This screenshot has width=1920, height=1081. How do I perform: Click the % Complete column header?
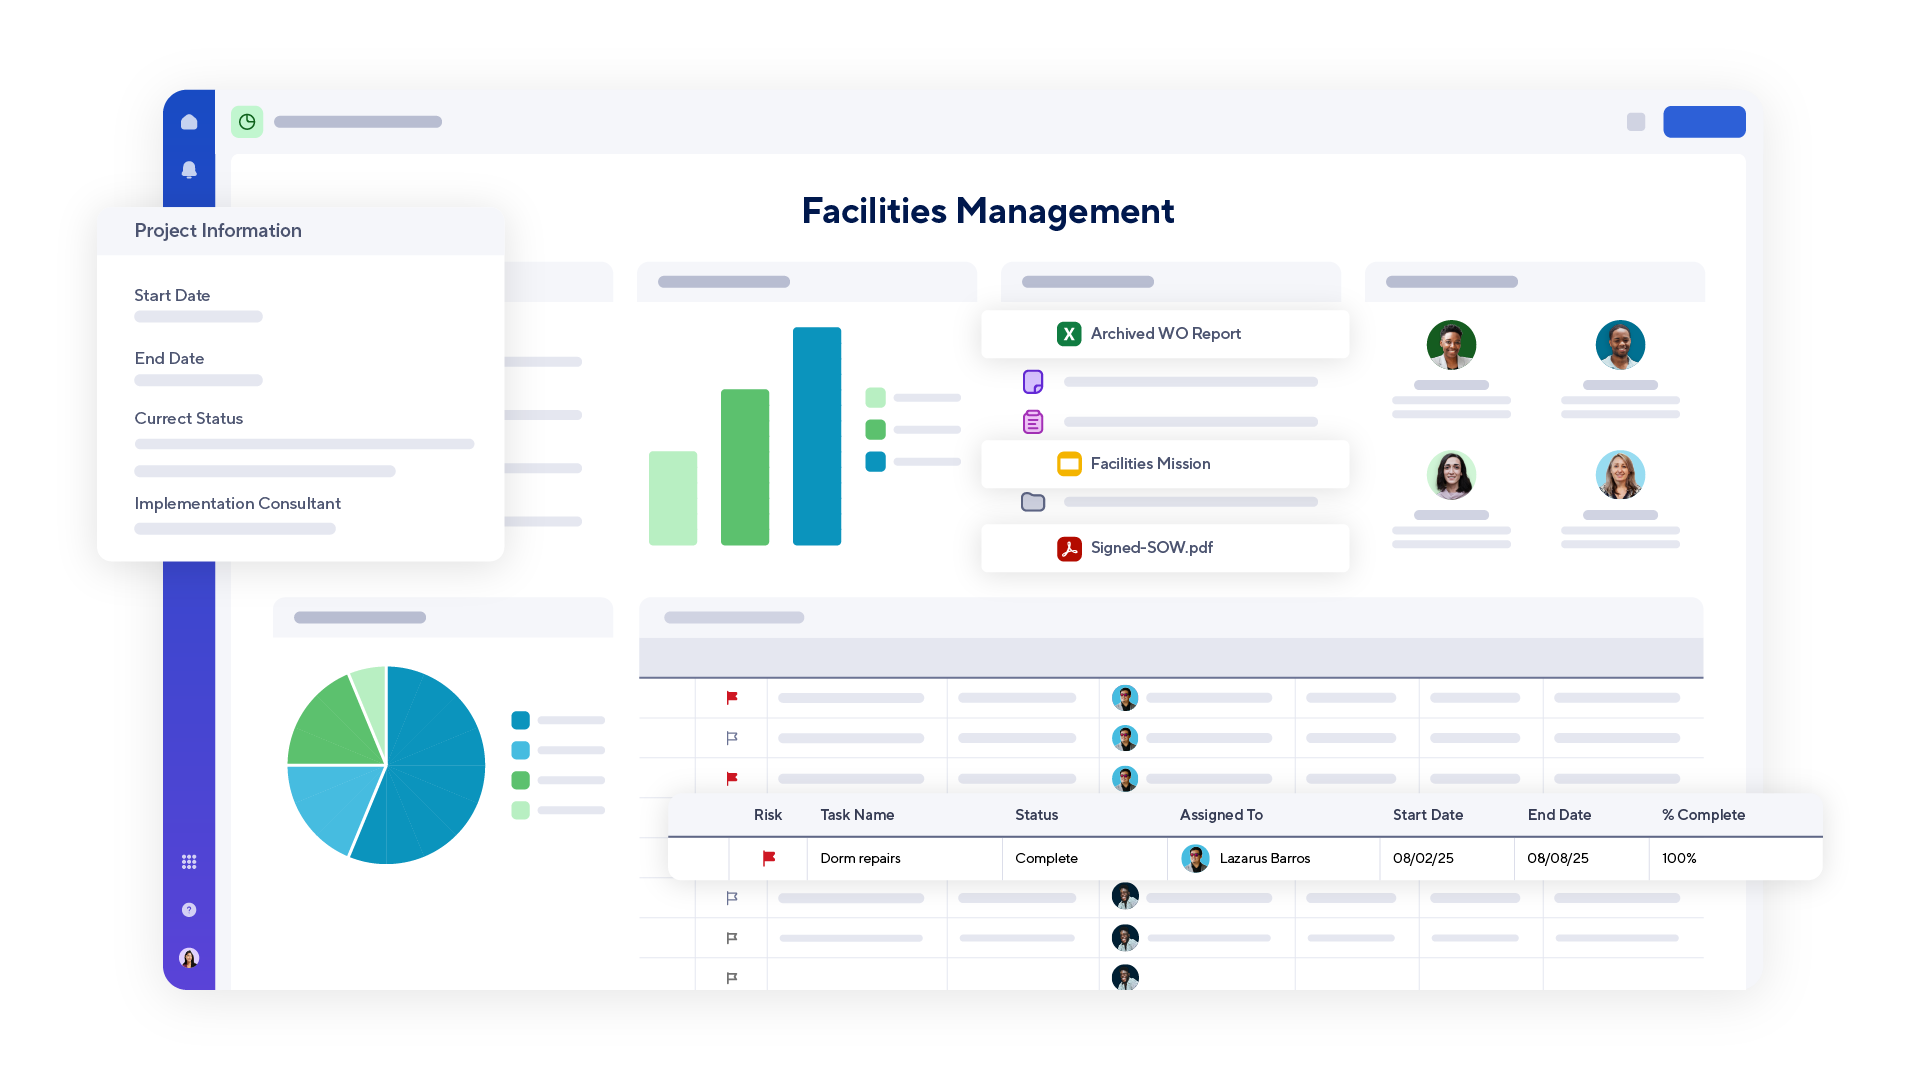pos(1703,815)
